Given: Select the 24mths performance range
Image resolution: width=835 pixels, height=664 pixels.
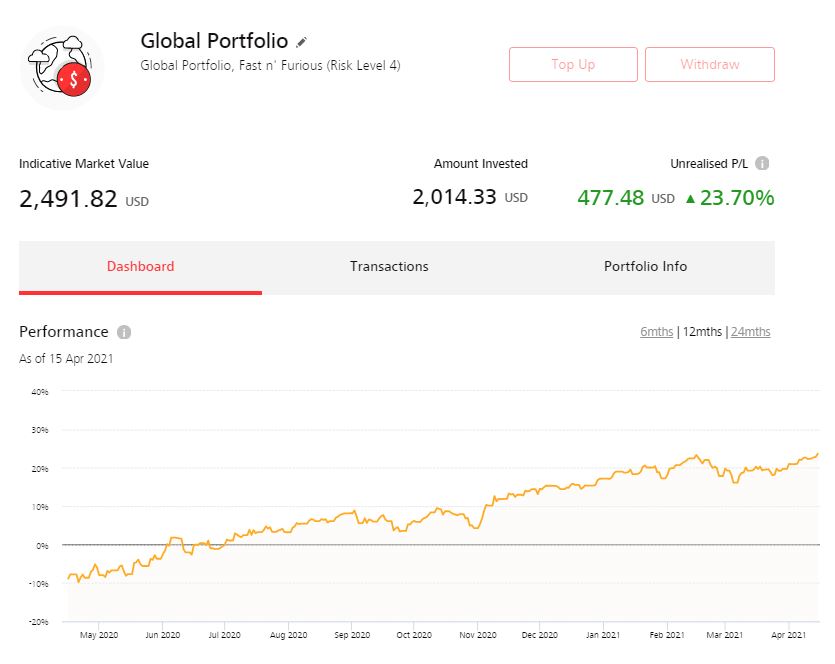Looking at the screenshot, I should tap(751, 332).
